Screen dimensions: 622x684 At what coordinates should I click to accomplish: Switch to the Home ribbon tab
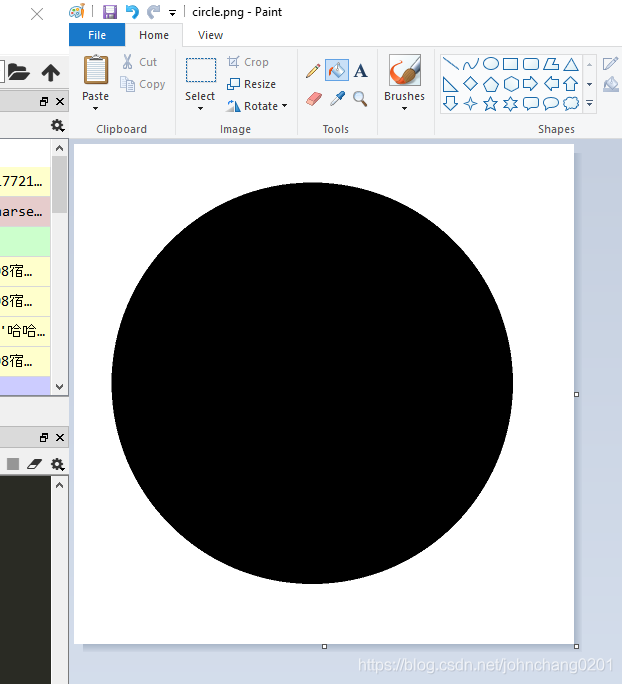pyautogui.click(x=154, y=35)
